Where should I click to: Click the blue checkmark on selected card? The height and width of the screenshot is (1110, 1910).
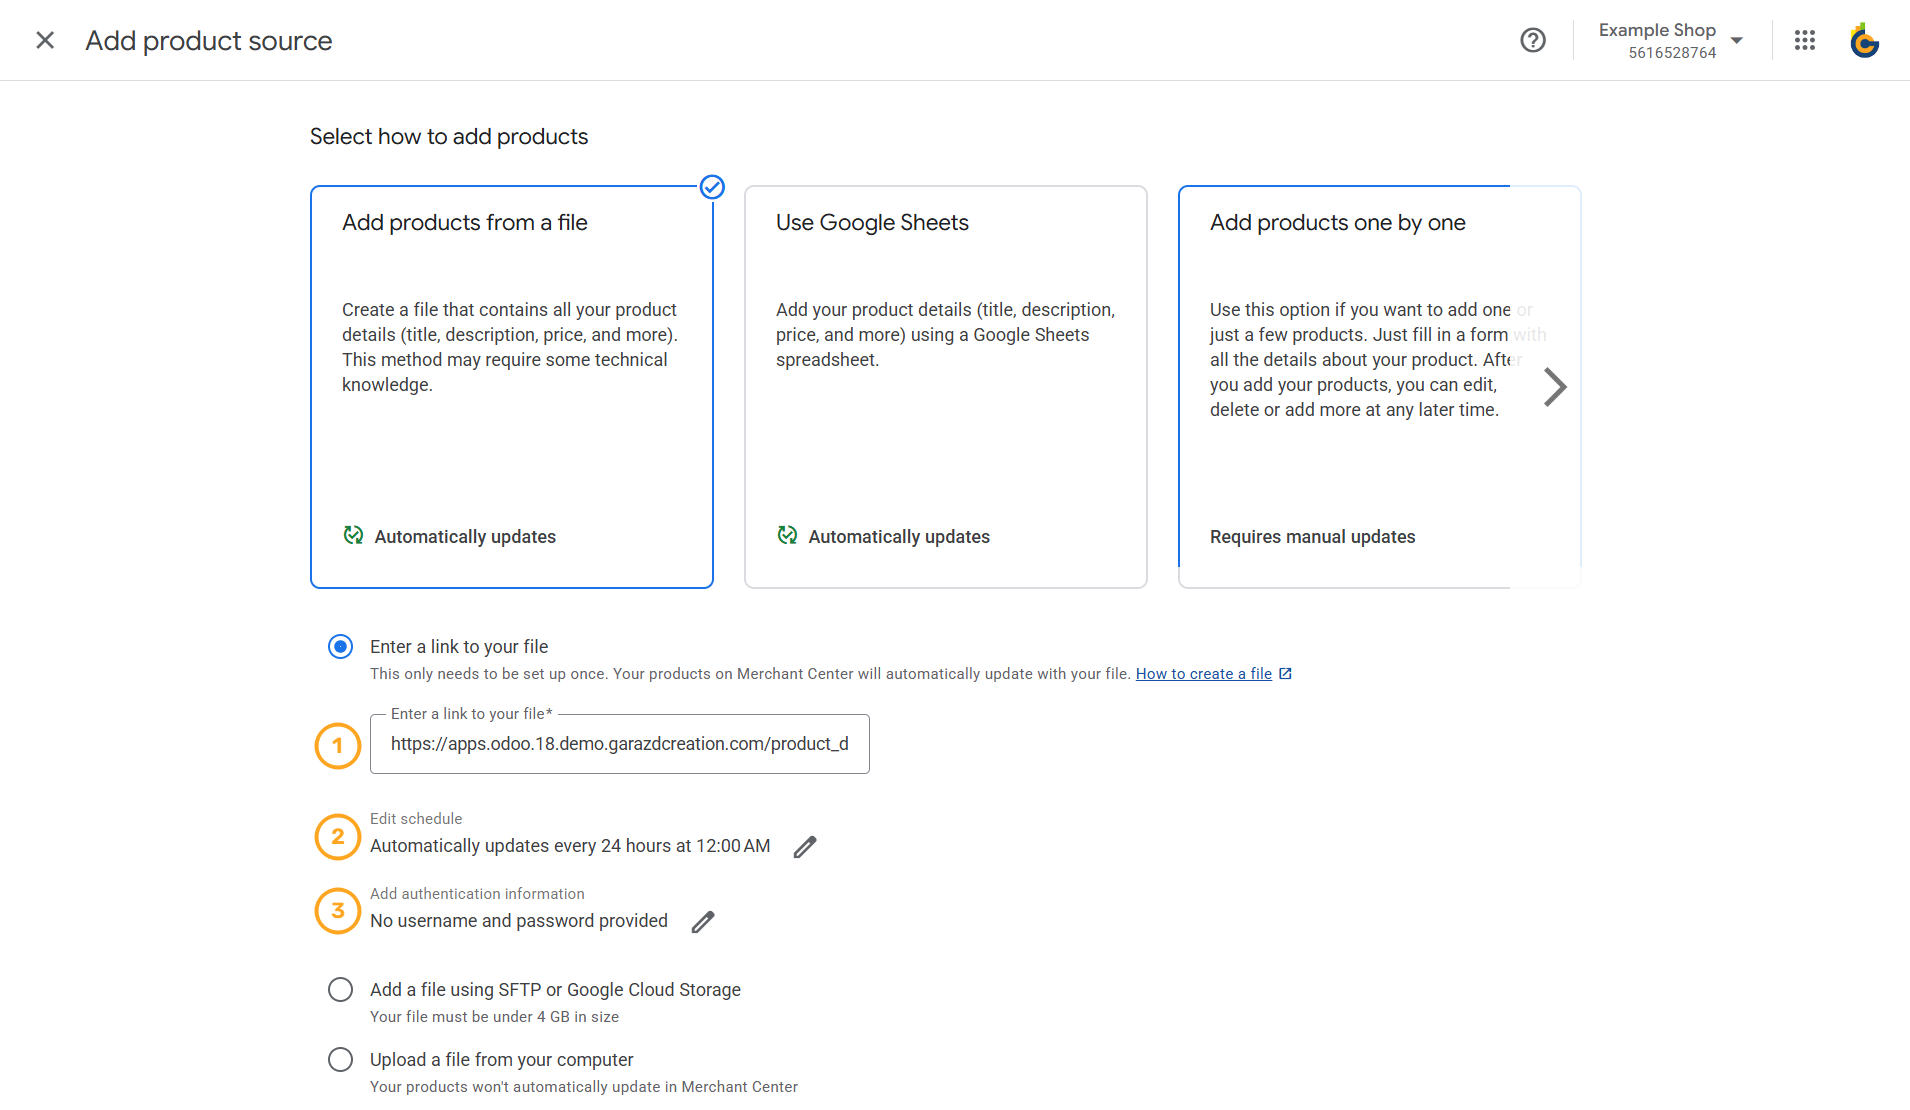(x=712, y=187)
